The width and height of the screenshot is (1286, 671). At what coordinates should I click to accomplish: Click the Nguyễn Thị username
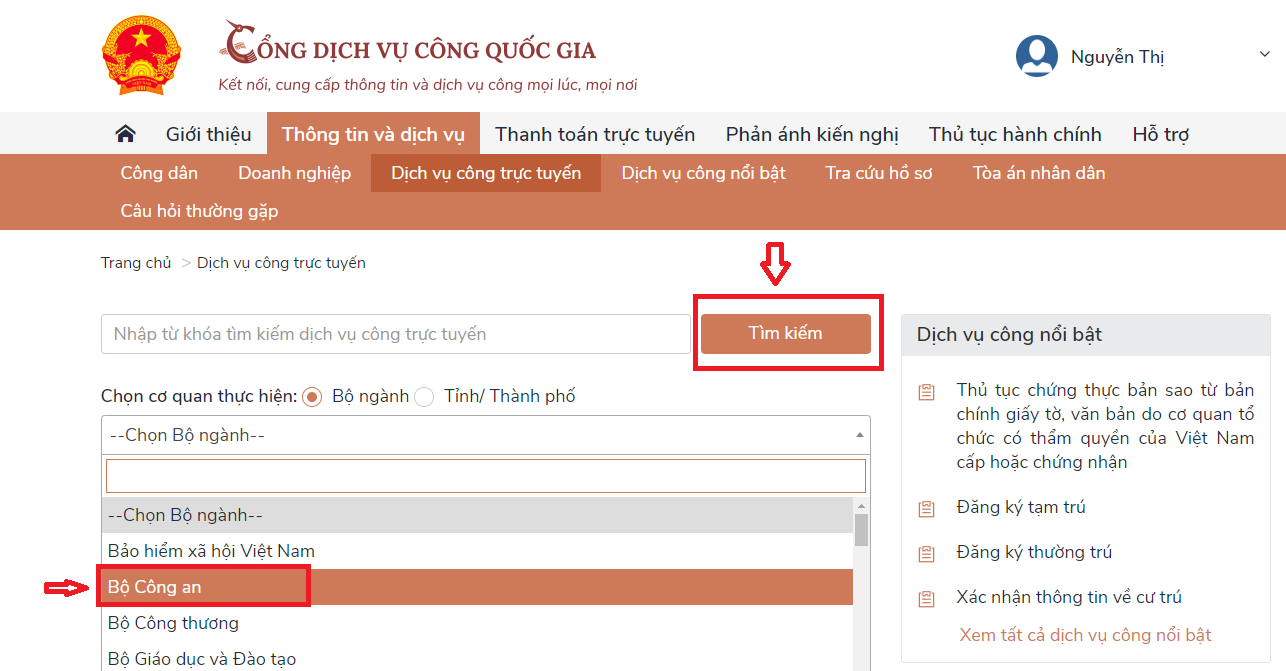coord(1117,57)
